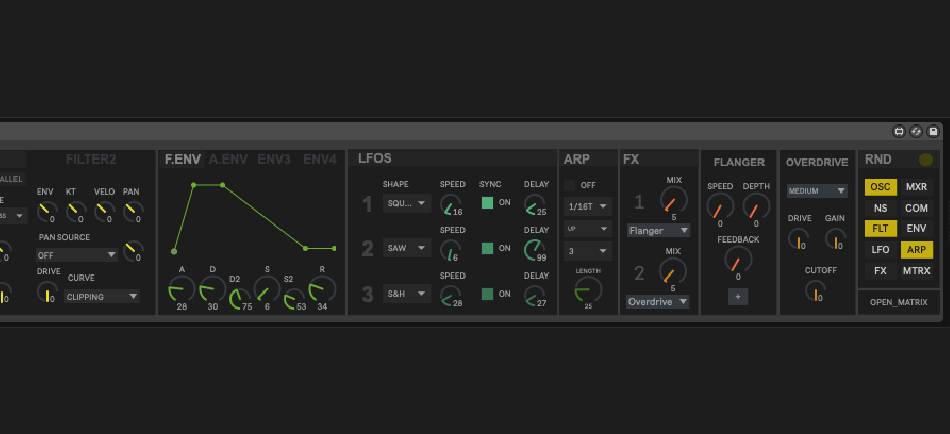
Task: Open FX slot 2 Overdrive dropdown
Action: 658,301
